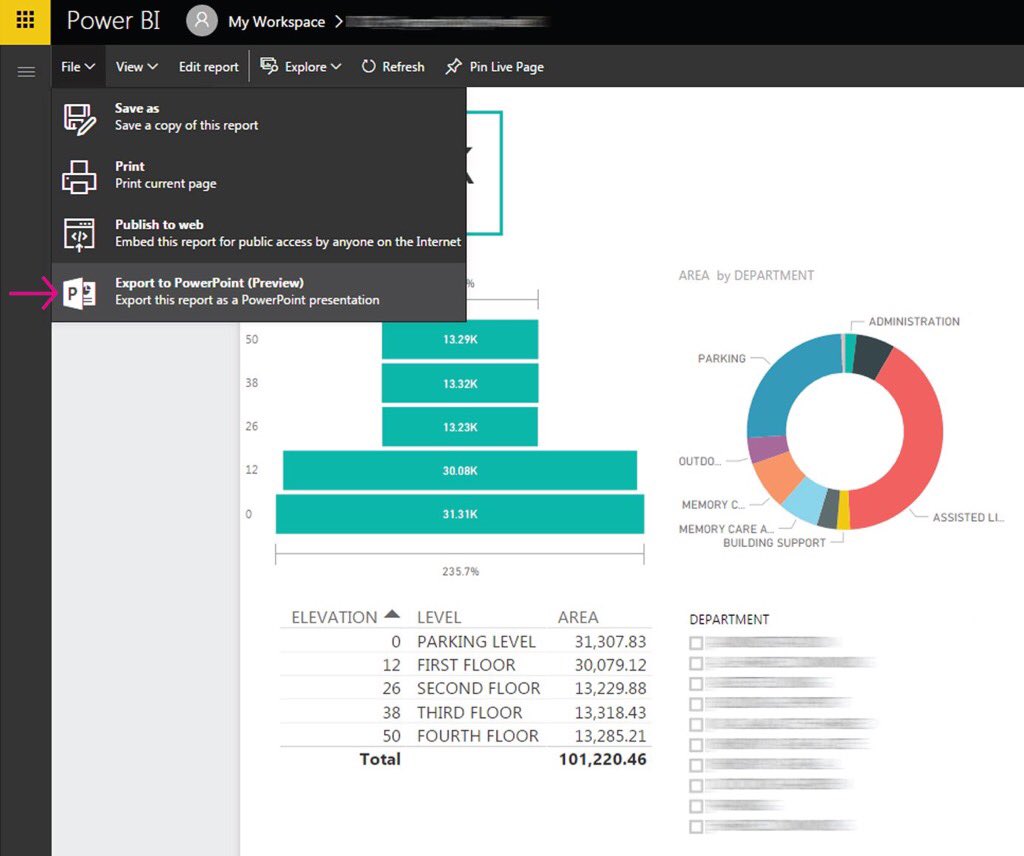Image resolution: width=1024 pixels, height=856 pixels.
Task: Click the Print printer icon
Action: [79, 177]
